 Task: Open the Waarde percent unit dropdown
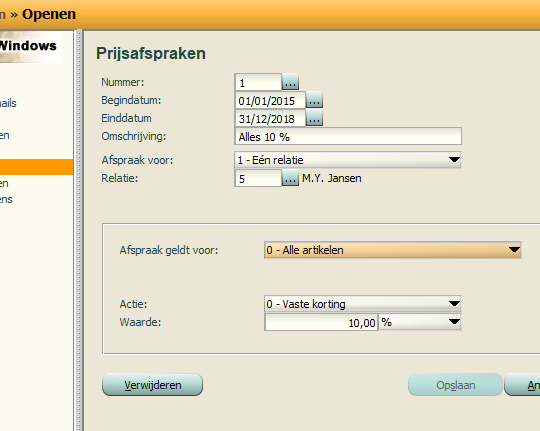pos(420,322)
